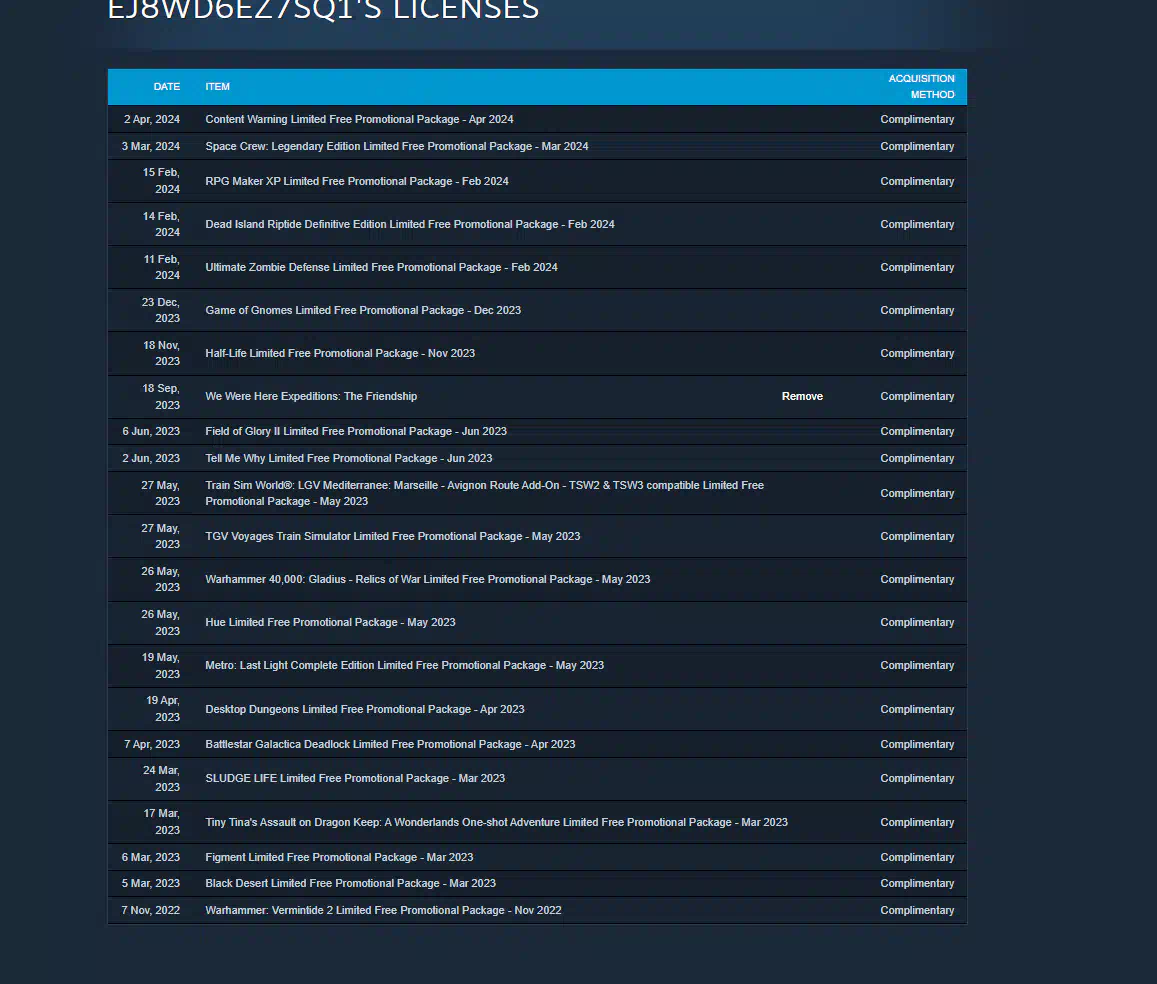1157x984 pixels.
Task: Click the Game of Gnomes package entry
Action: click(x=363, y=311)
